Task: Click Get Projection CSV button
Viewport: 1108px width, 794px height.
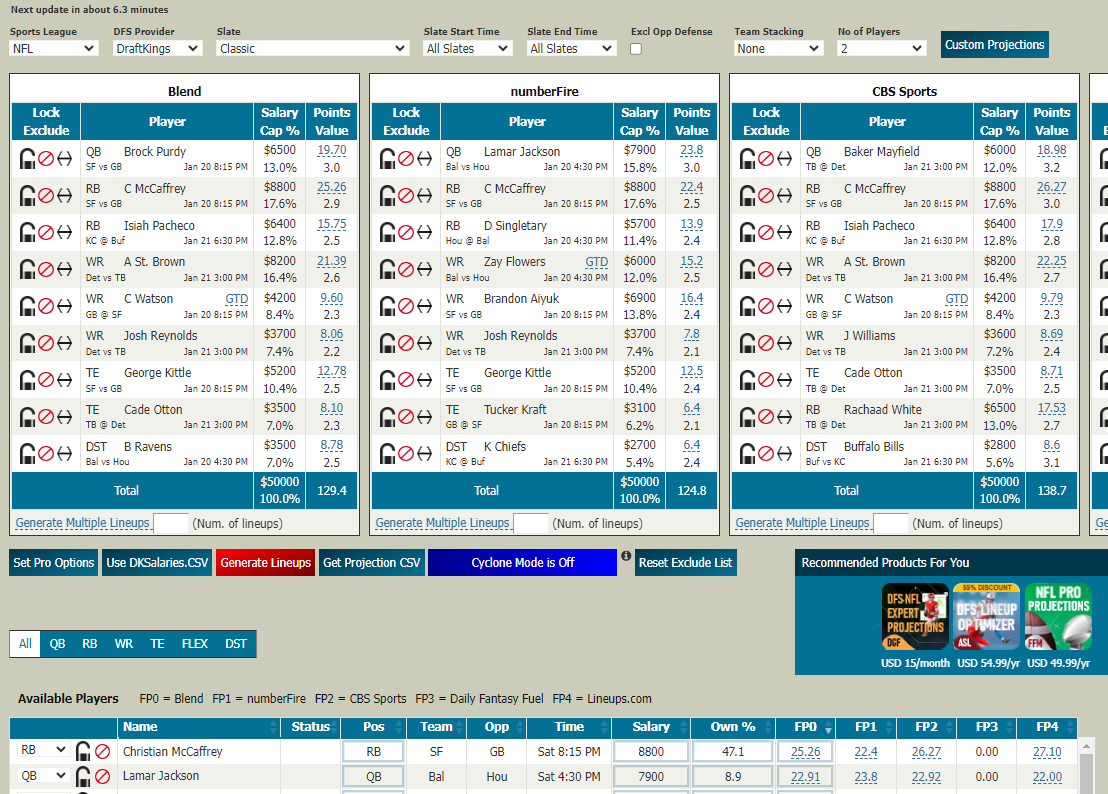Action: (372, 562)
